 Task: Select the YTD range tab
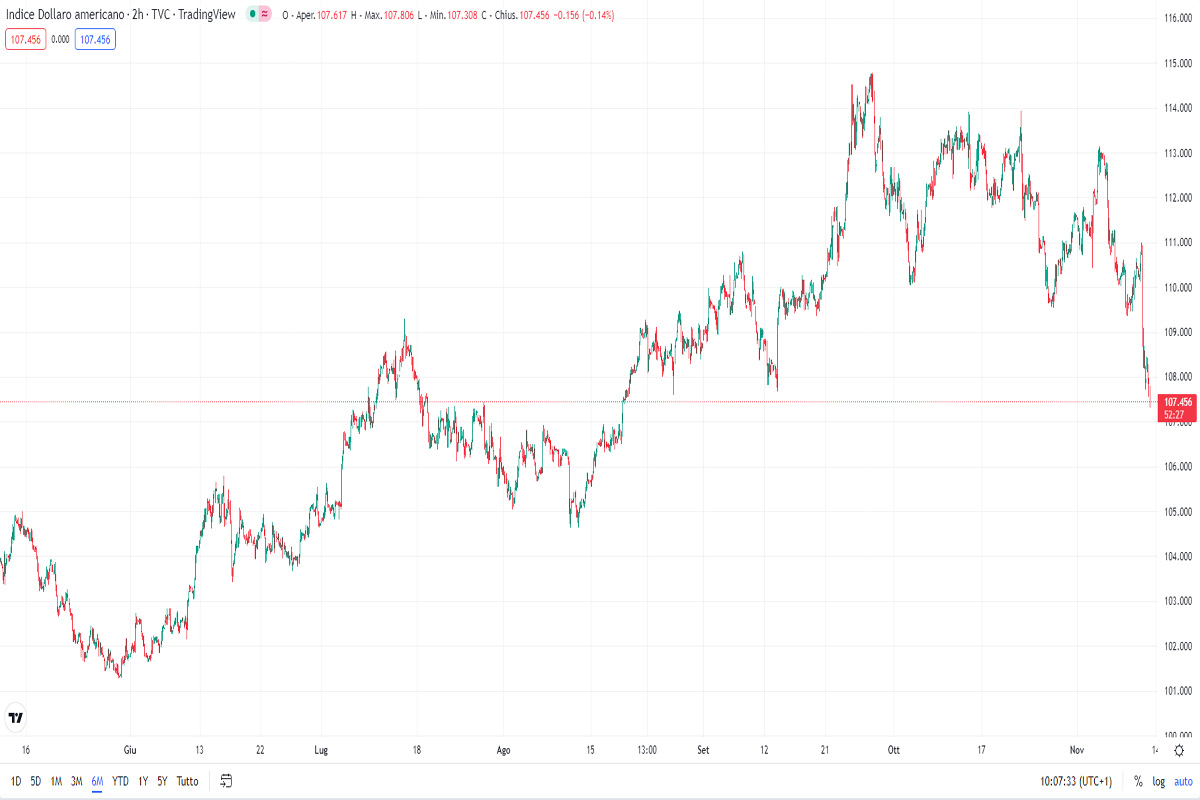[x=119, y=781]
